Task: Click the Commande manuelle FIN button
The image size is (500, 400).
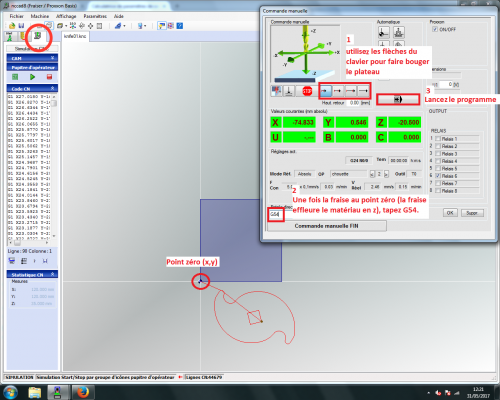Action: coord(327,226)
